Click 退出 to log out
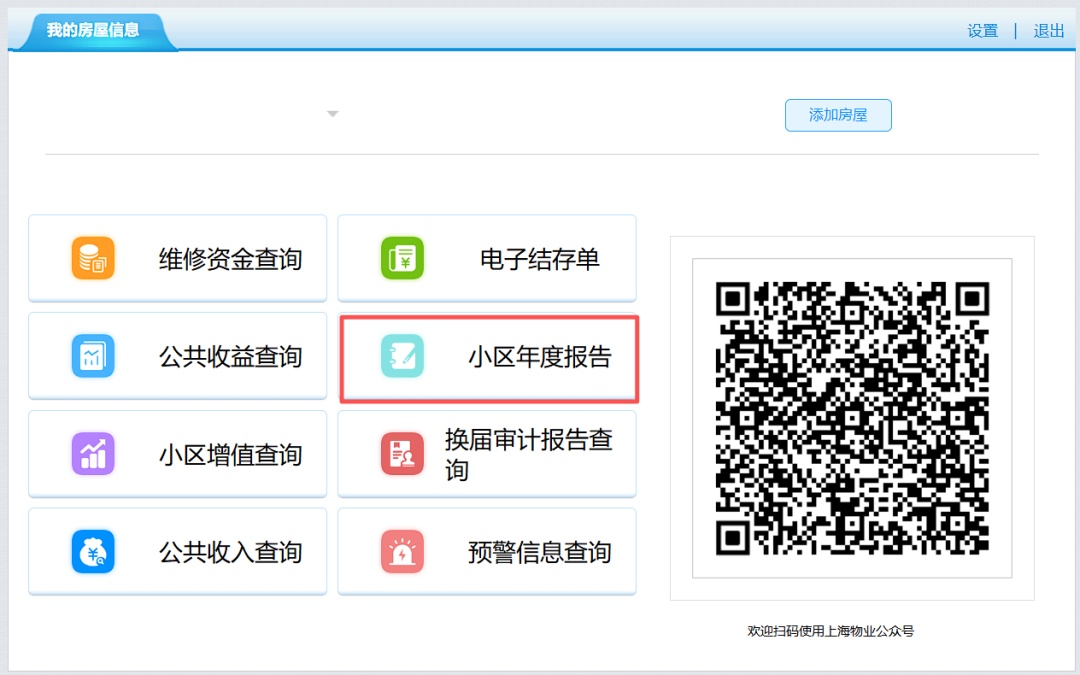The height and width of the screenshot is (675, 1080). [1048, 31]
